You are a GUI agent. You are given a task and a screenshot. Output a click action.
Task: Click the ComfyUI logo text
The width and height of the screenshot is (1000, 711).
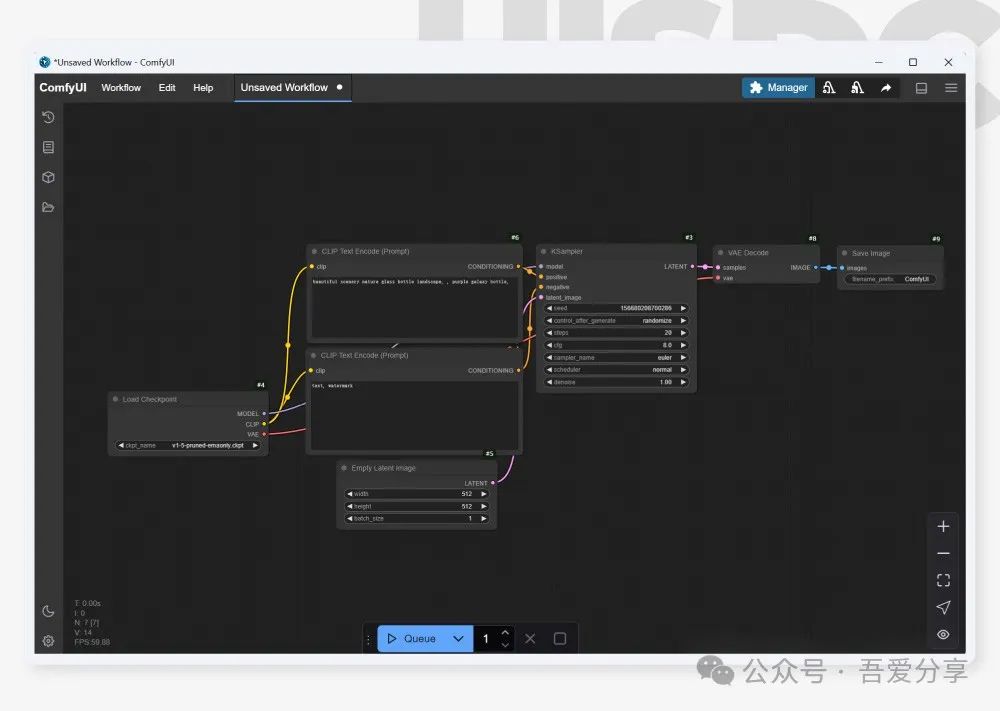(x=62, y=87)
